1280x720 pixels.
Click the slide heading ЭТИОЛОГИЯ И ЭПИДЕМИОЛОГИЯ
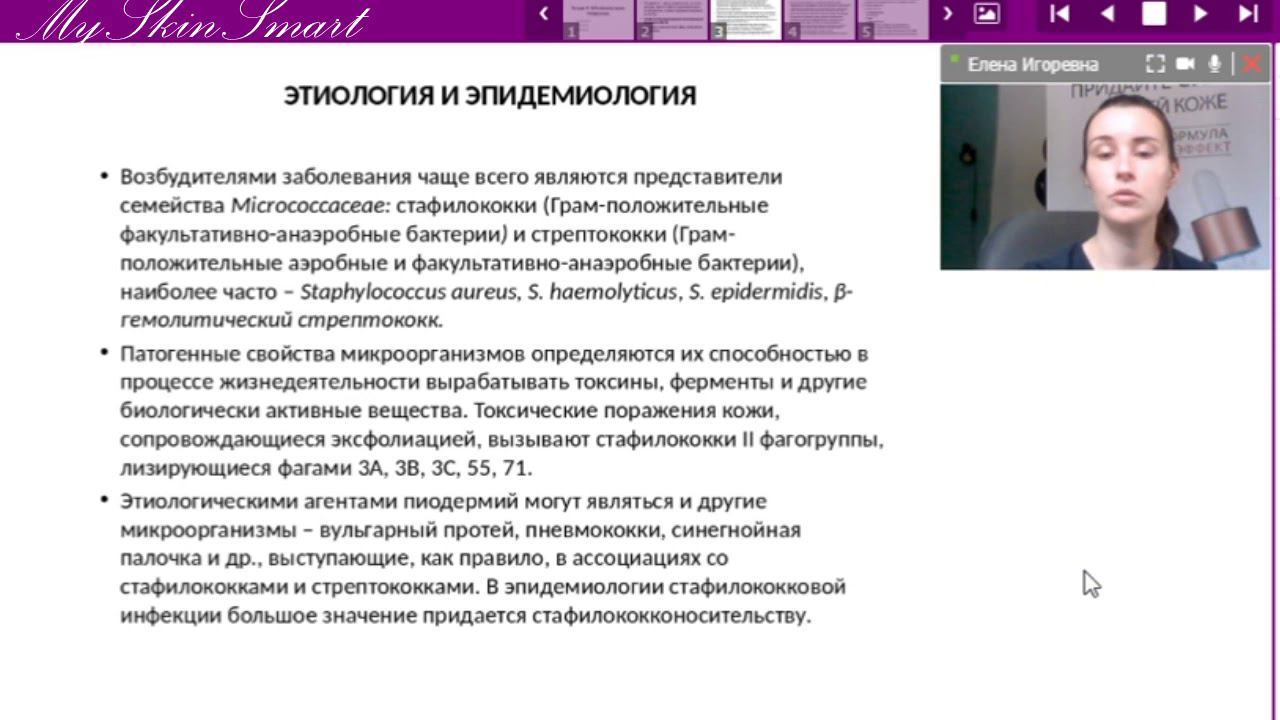pyautogui.click(x=490, y=96)
